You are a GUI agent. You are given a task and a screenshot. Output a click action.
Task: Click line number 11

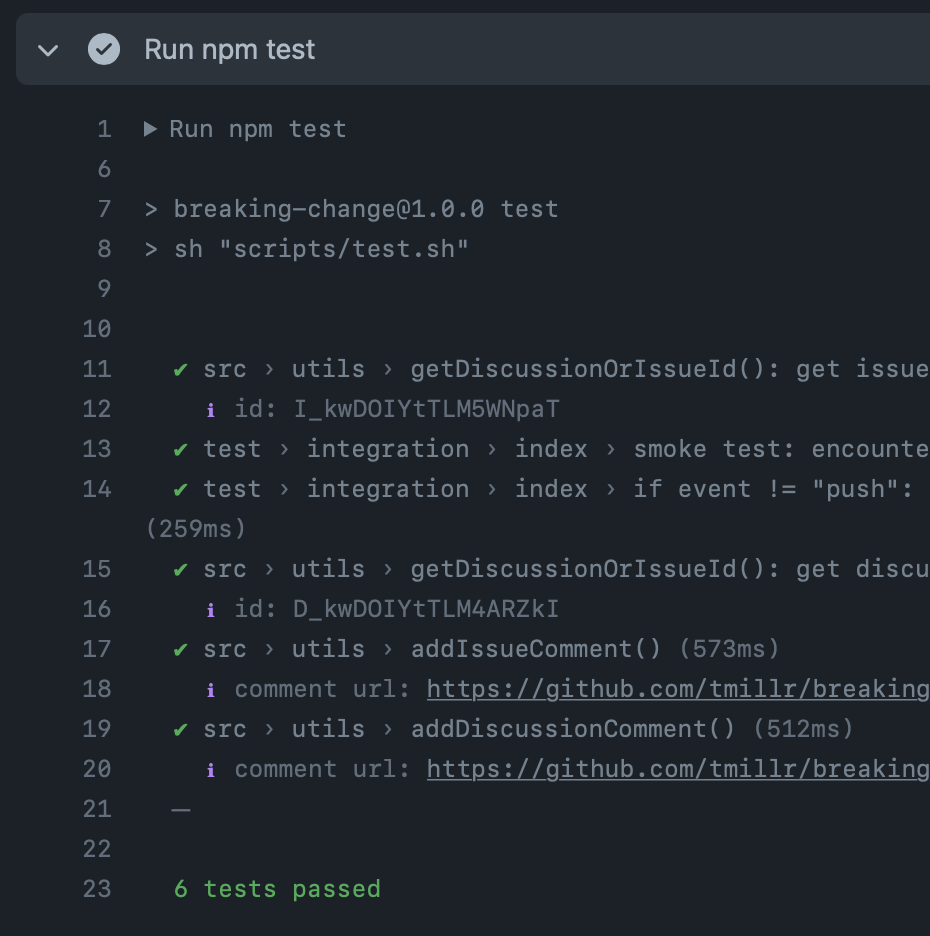pos(97,370)
